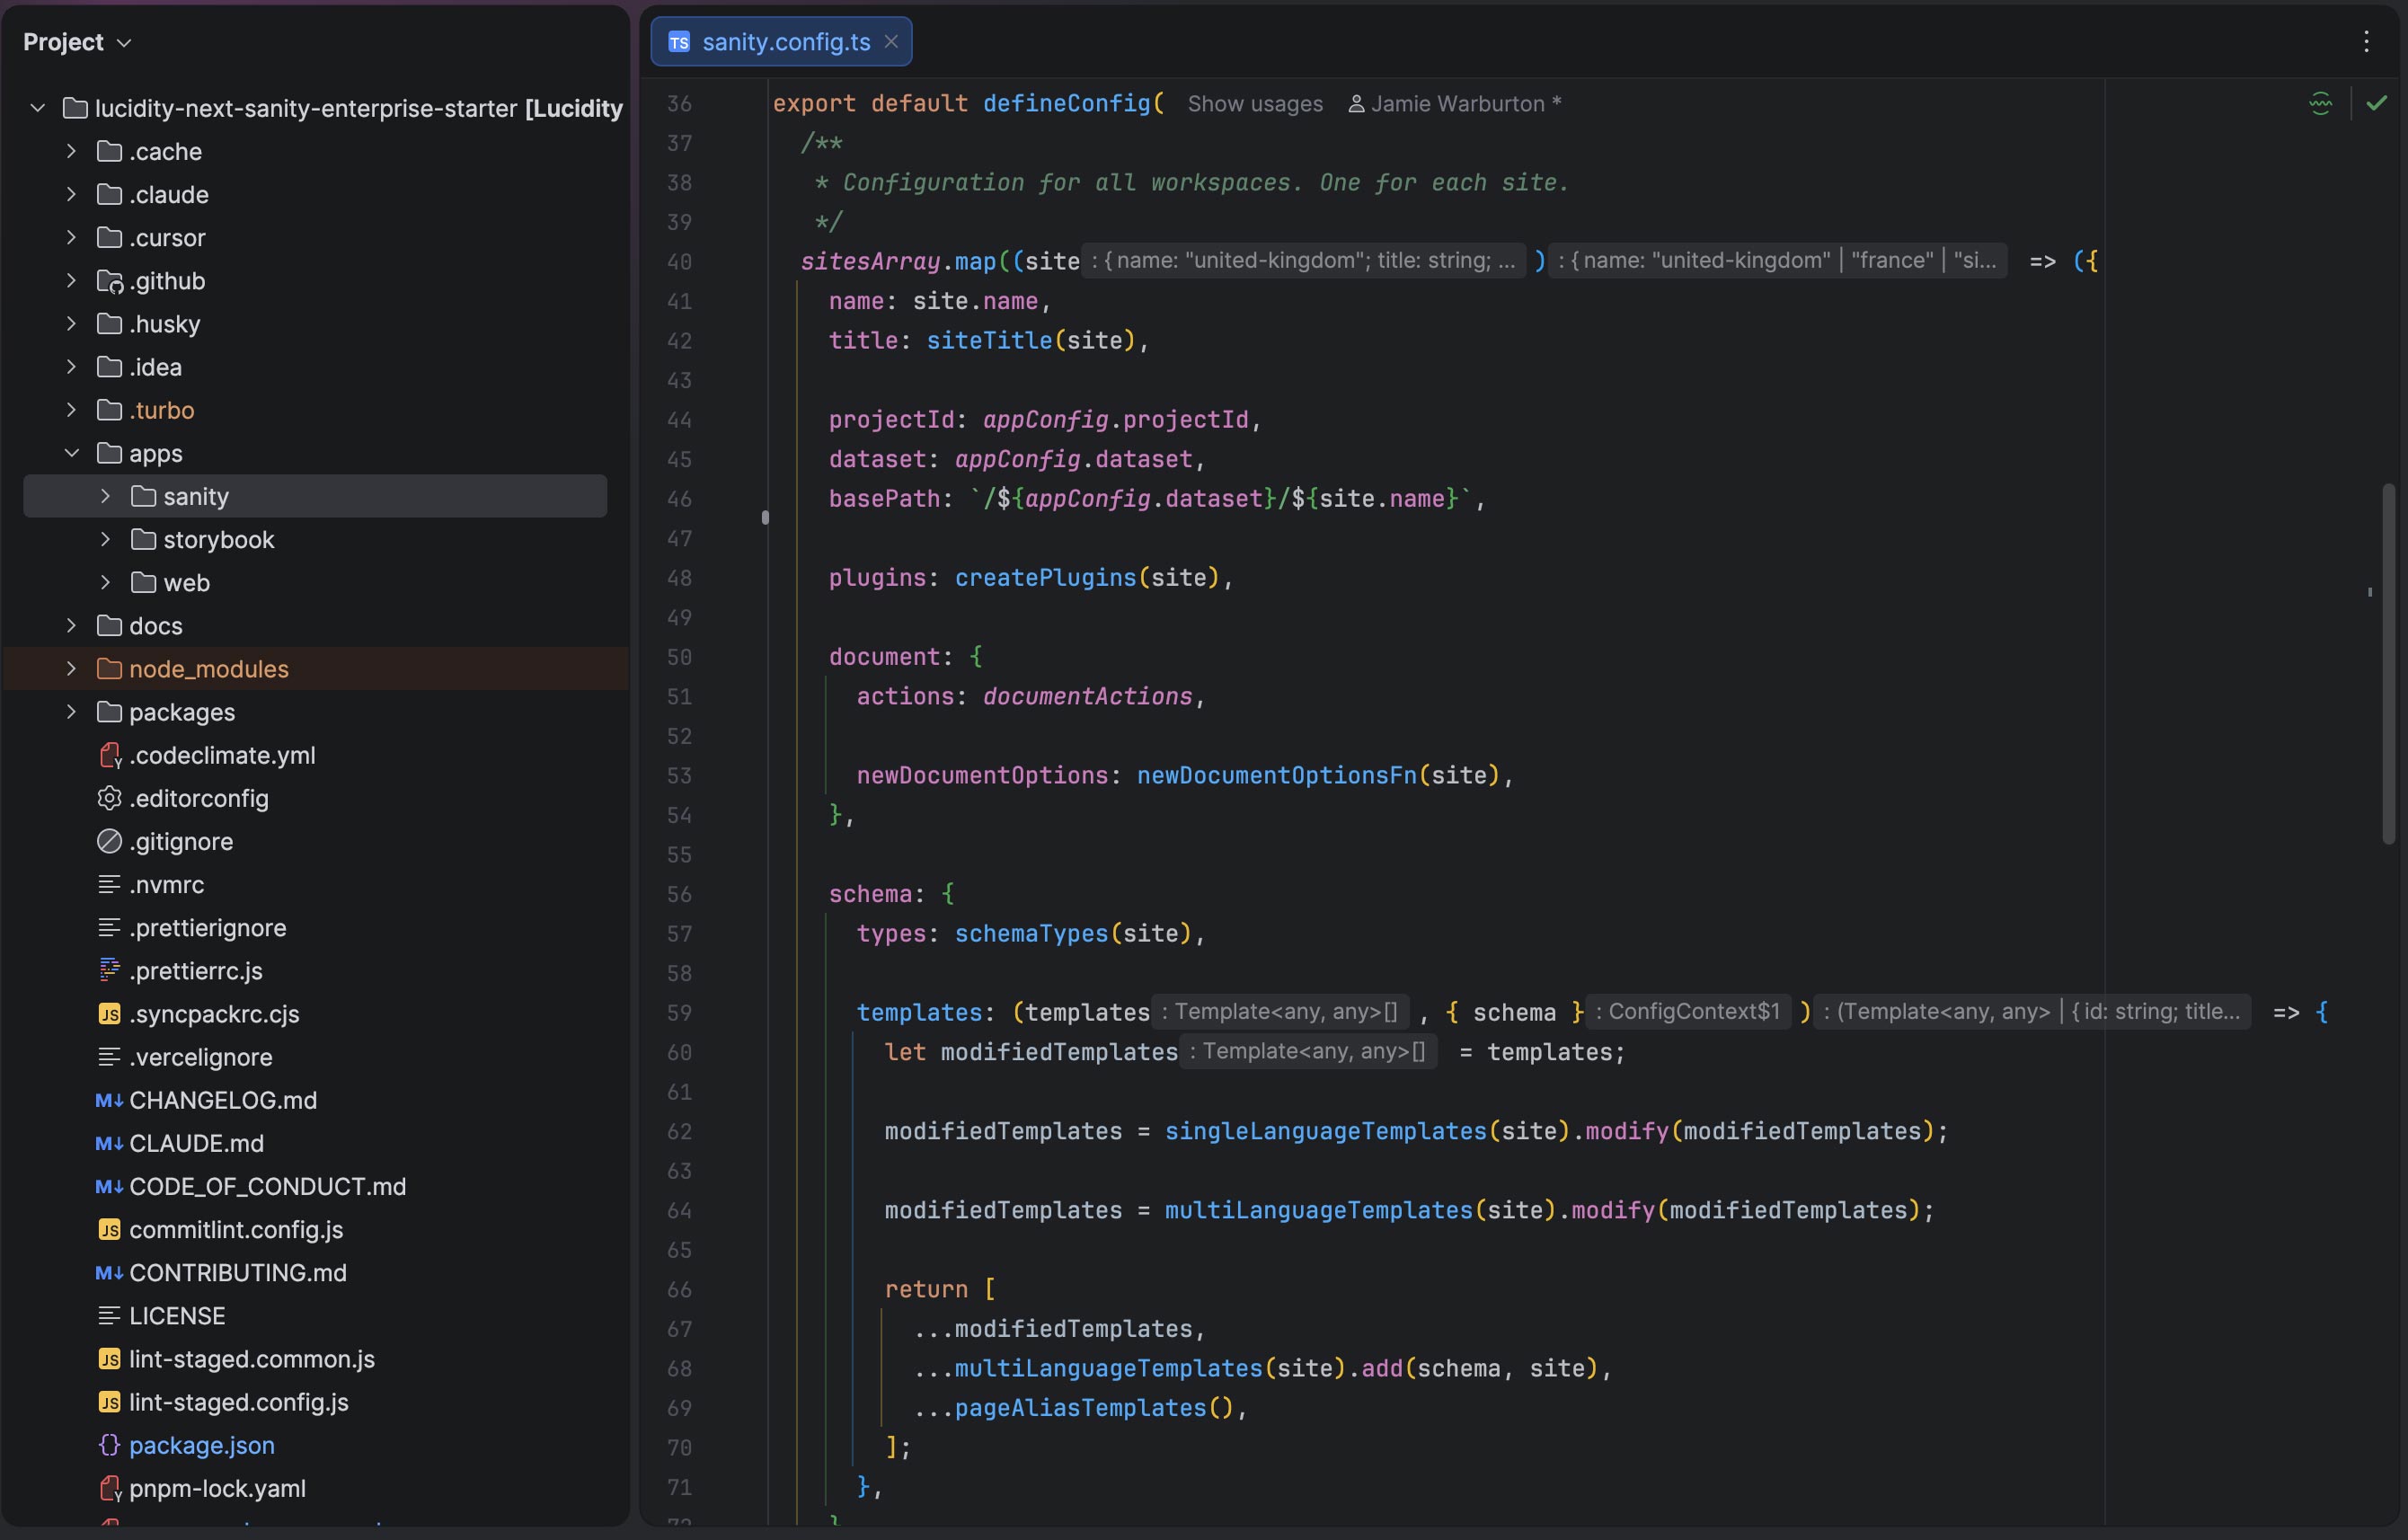Click Show usages inlay hint
This screenshot has height=1540, width=2408.
(1255, 104)
